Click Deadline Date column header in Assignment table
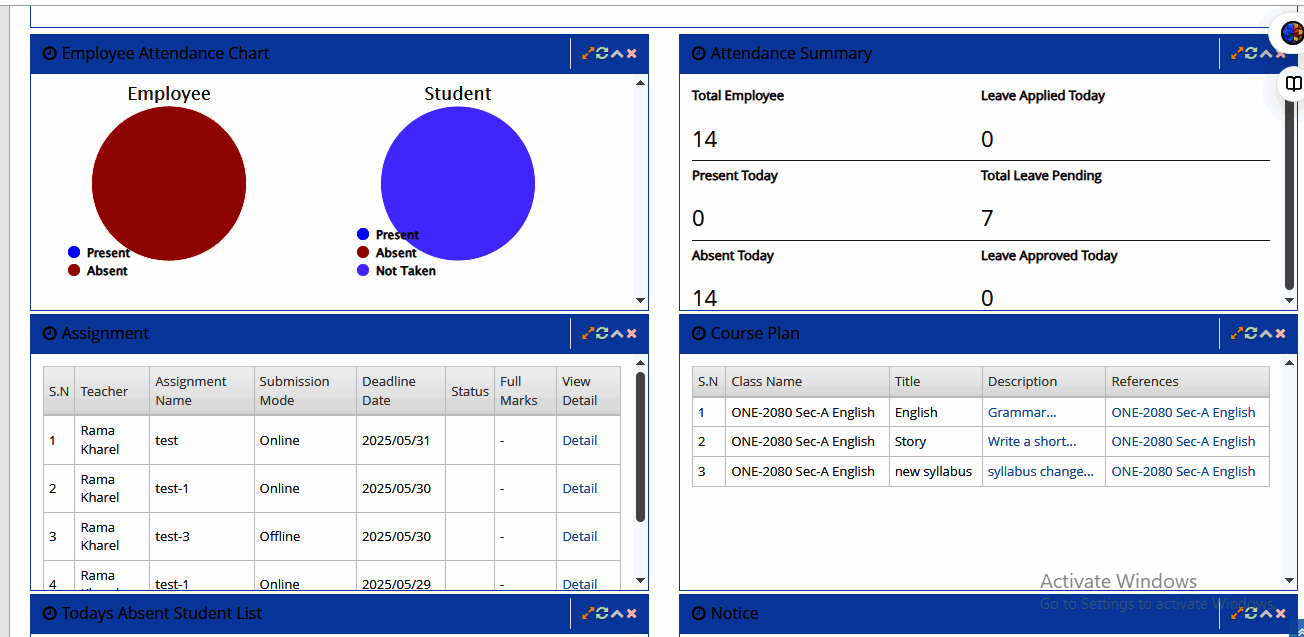Viewport: 1304px width, 637px height. click(401, 391)
